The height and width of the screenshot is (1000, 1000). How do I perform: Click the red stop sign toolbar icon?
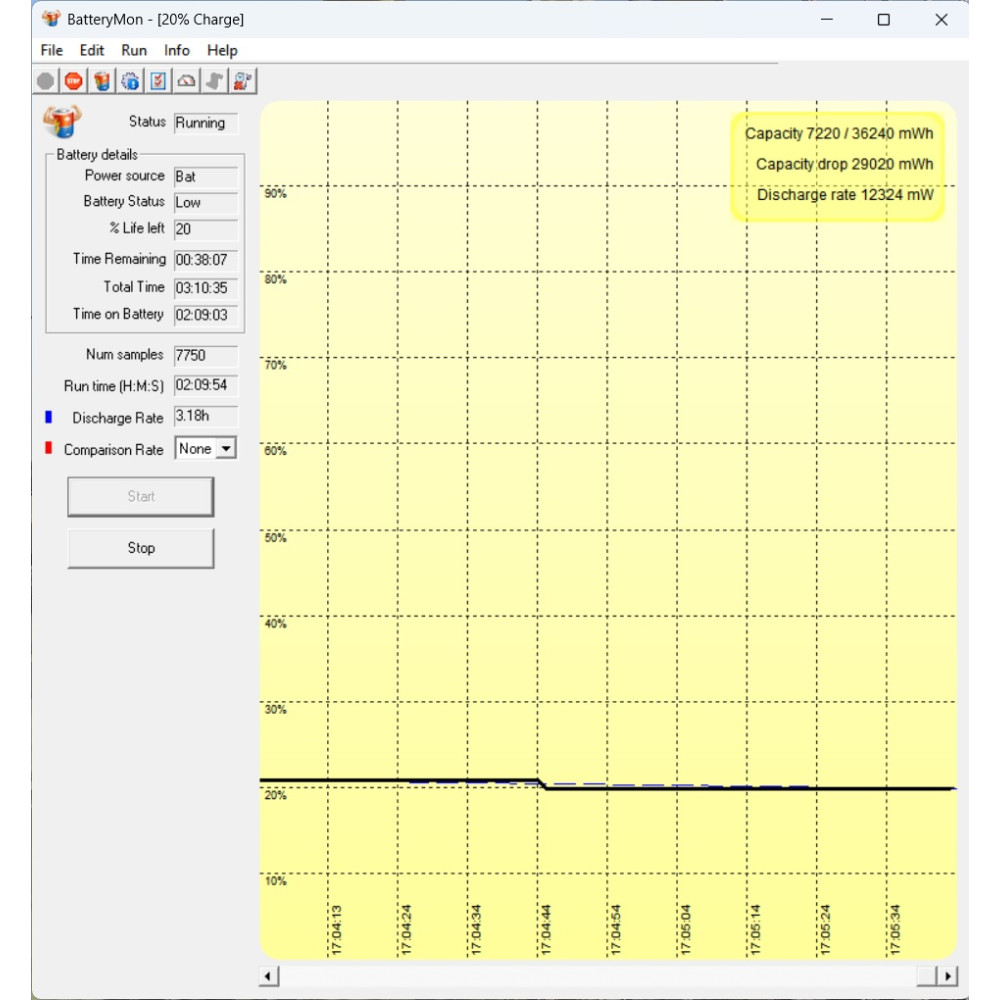pos(74,81)
